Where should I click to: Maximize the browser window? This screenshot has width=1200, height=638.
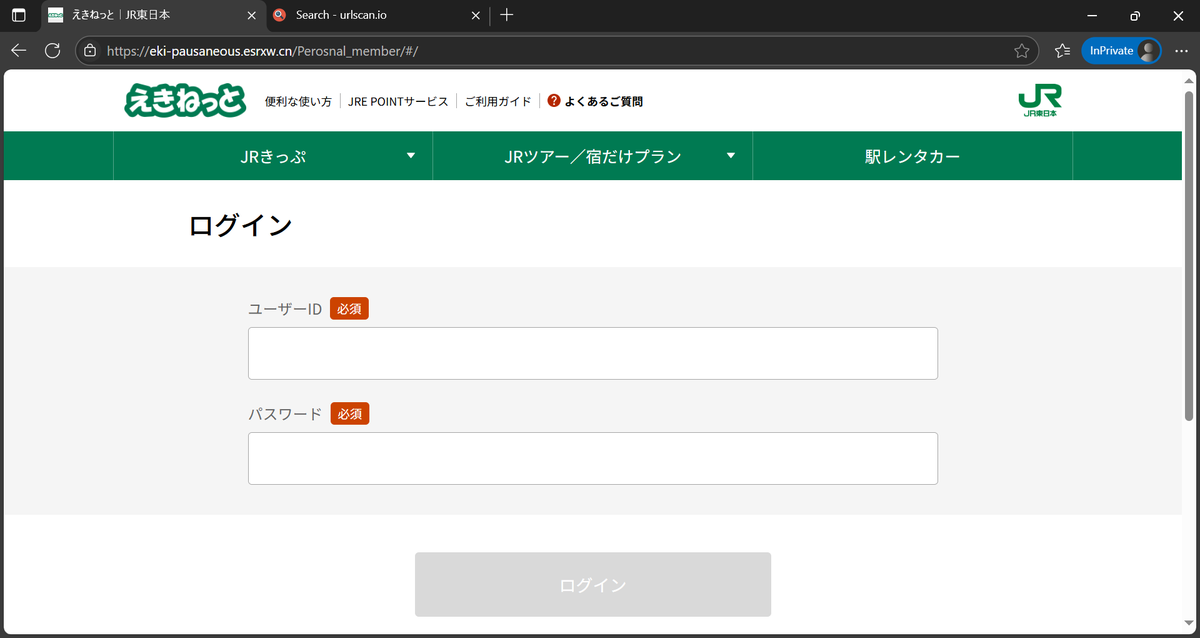click(x=1134, y=15)
